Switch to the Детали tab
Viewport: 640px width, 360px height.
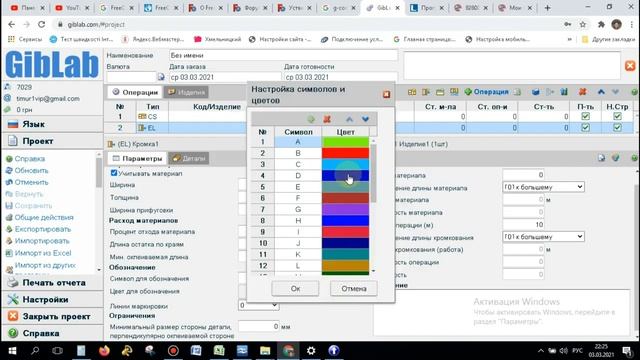pos(189,158)
